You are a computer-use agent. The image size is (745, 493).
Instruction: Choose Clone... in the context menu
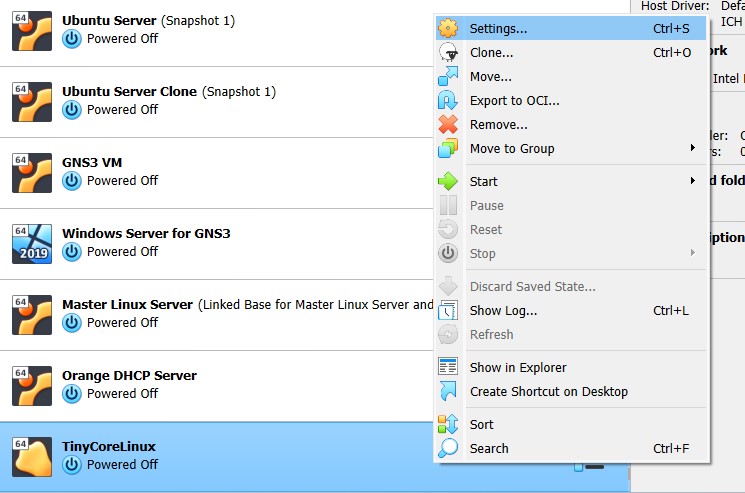pos(571,52)
